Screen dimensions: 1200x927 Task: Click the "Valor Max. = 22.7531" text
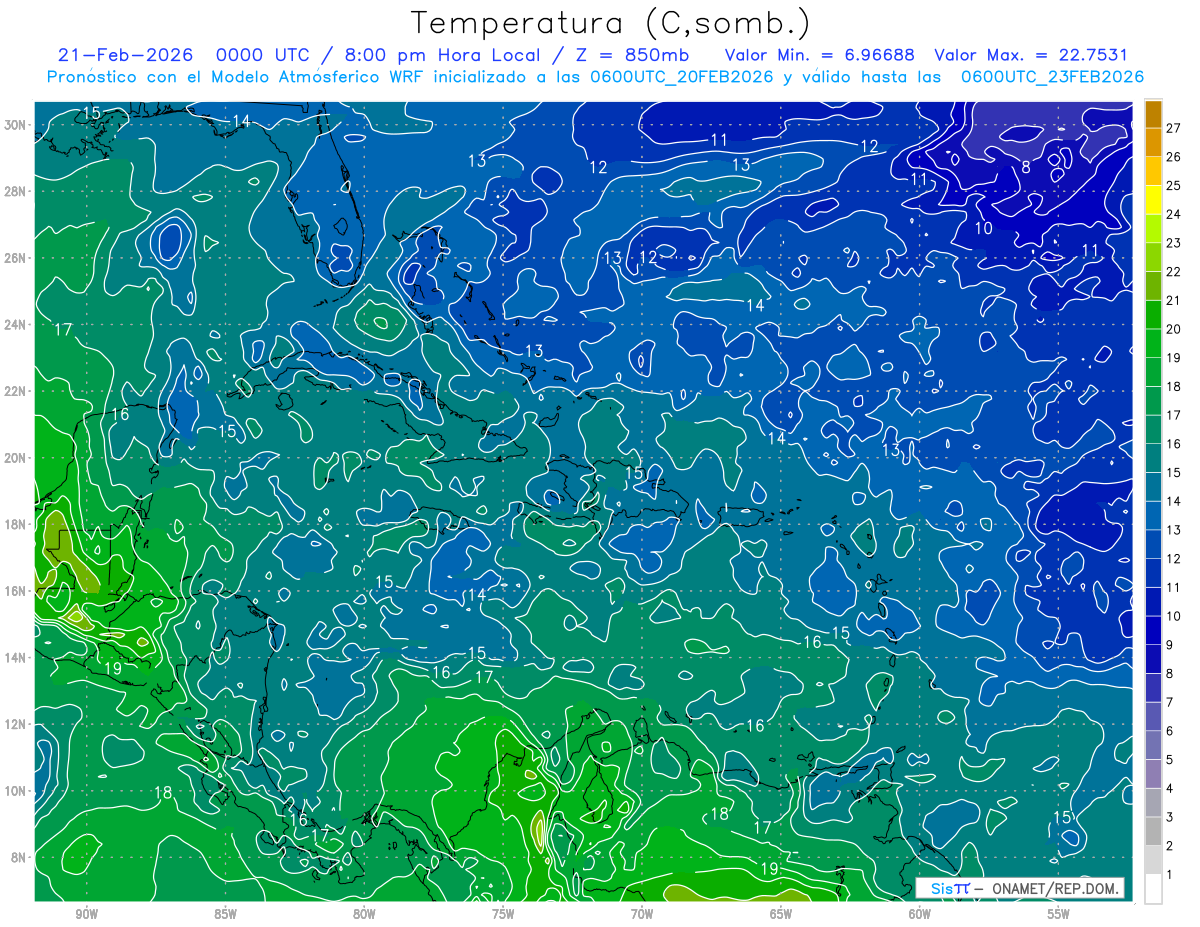(x=1030, y=55)
